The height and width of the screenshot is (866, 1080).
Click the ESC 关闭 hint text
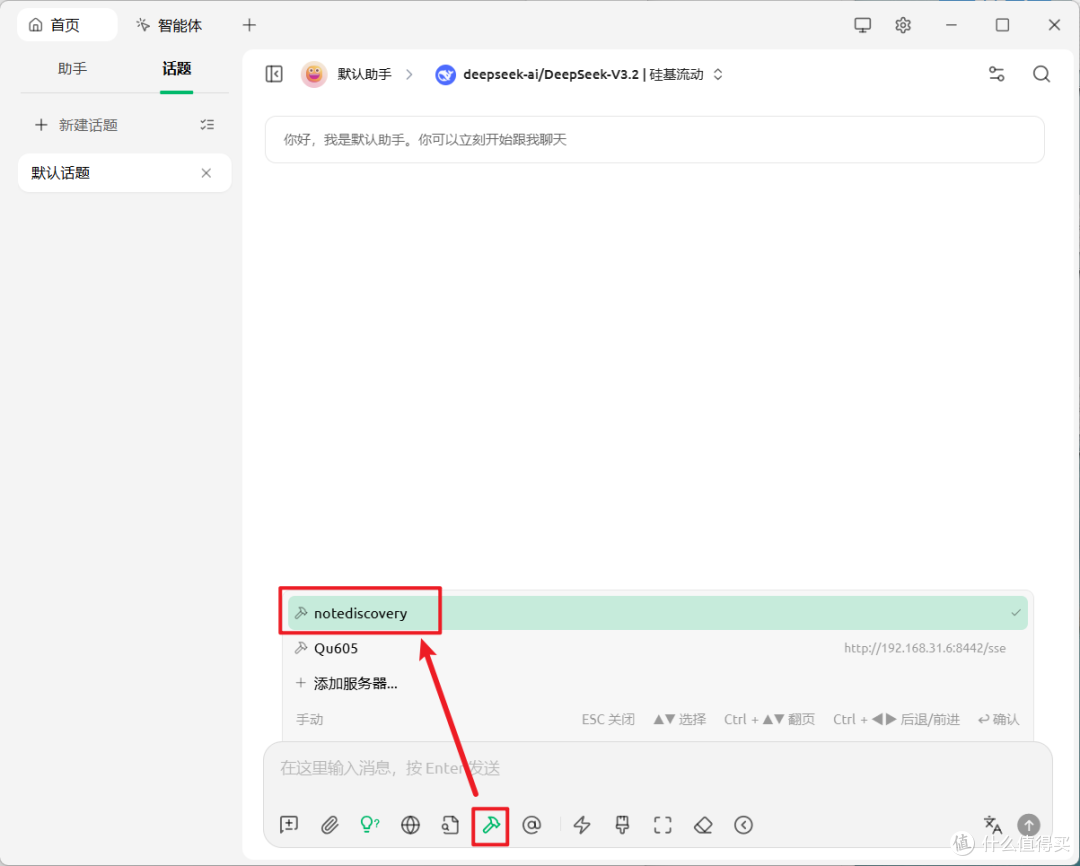[608, 719]
